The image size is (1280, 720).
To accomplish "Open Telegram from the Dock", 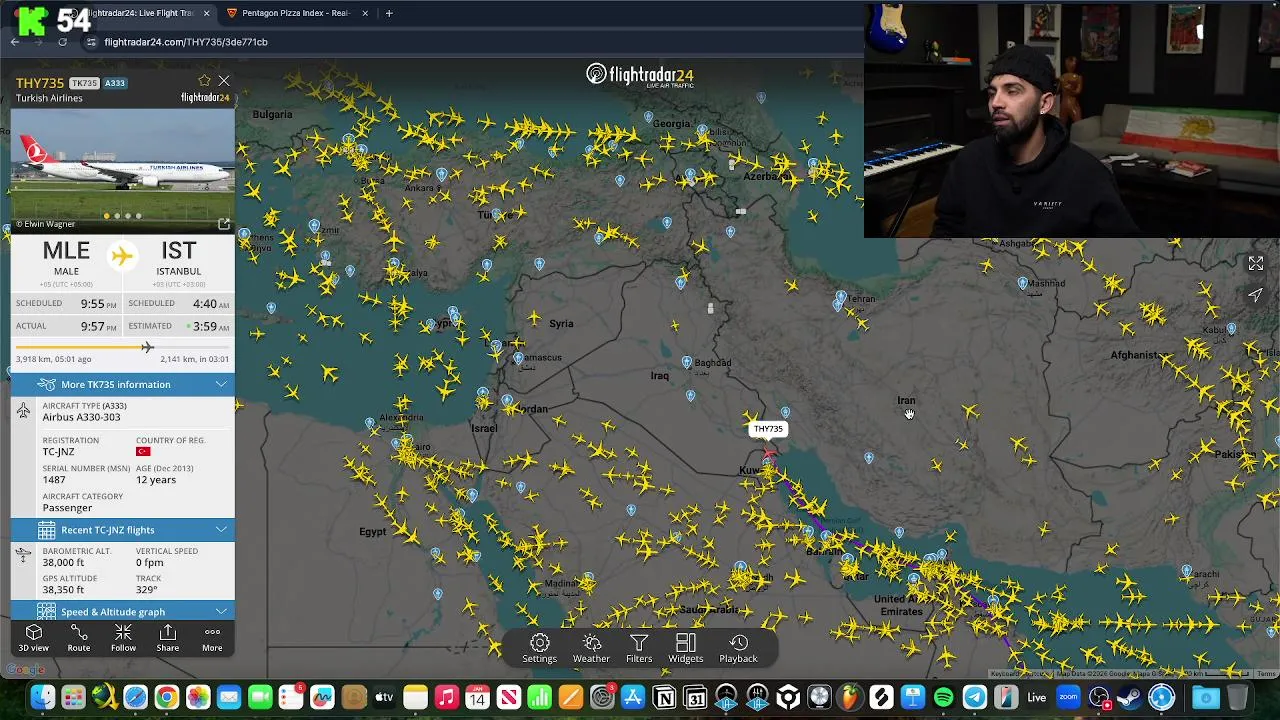I will pyautogui.click(x=974, y=697).
